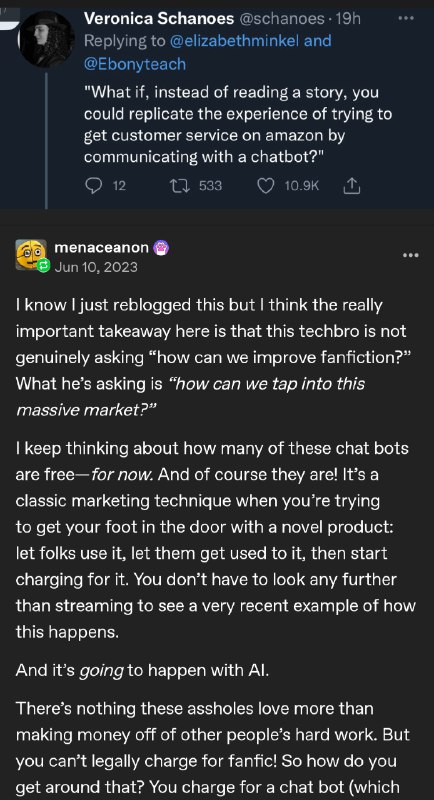
Task: Click the @schanoes handle
Action: (x=281, y=19)
